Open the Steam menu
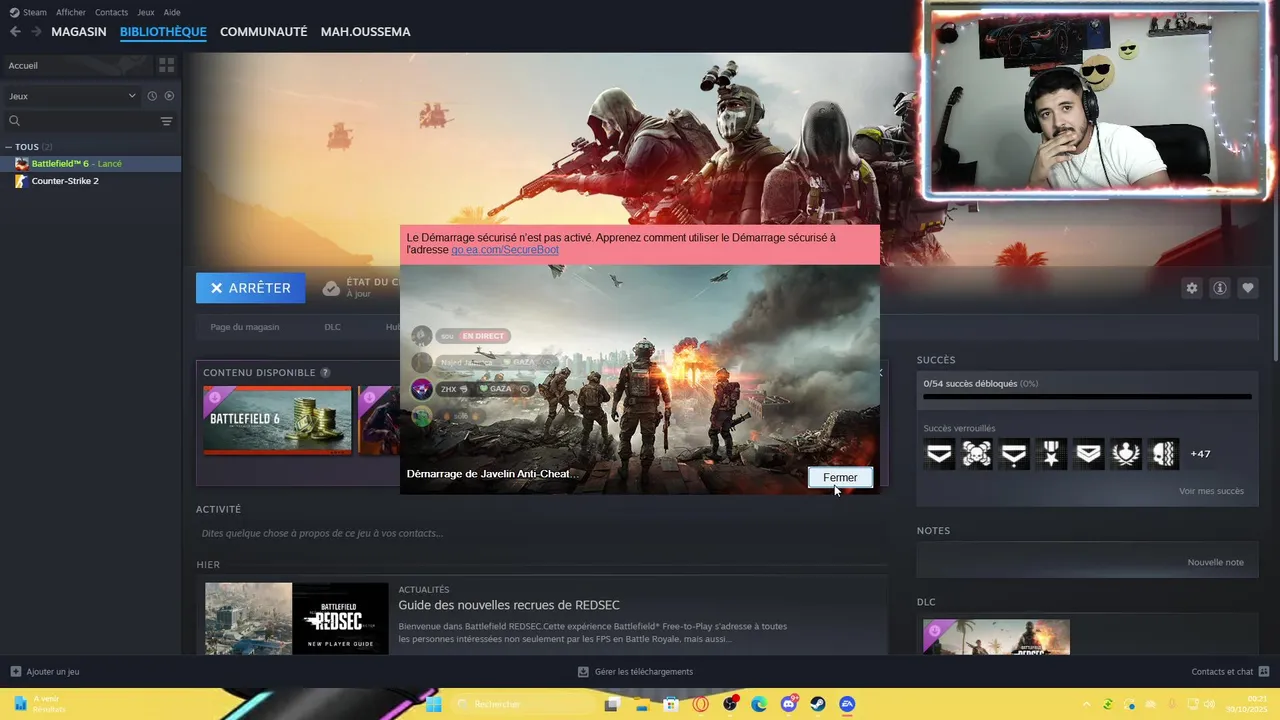The height and width of the screenshot is (720, 1280). coord(28,12)
